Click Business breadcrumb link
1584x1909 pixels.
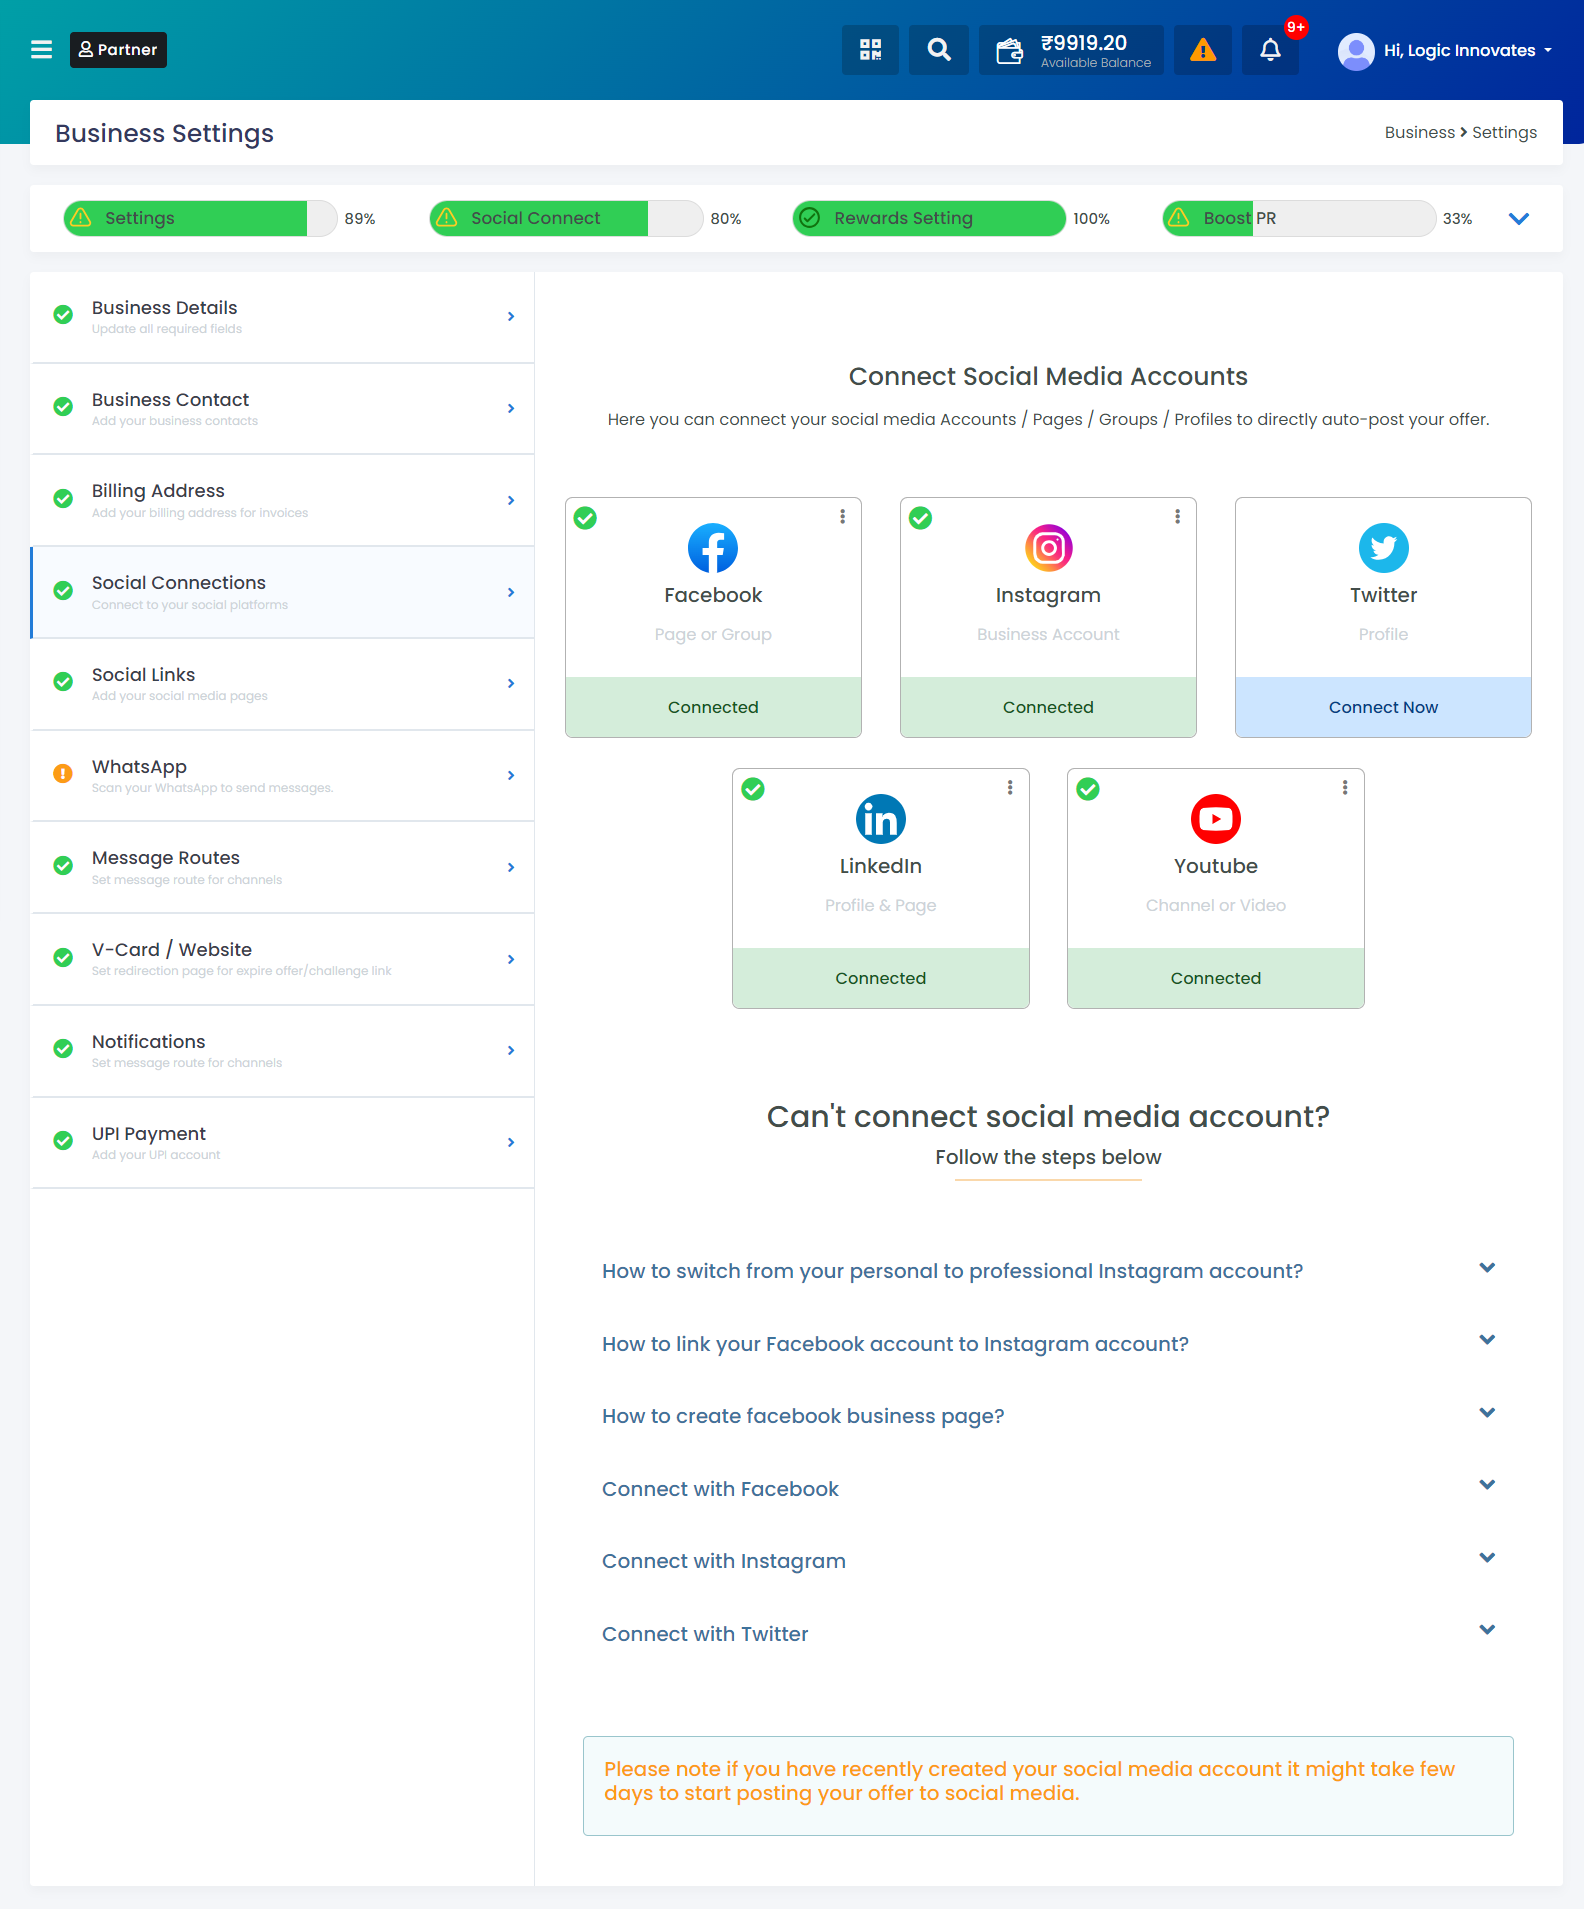(x=1419, y=132)
